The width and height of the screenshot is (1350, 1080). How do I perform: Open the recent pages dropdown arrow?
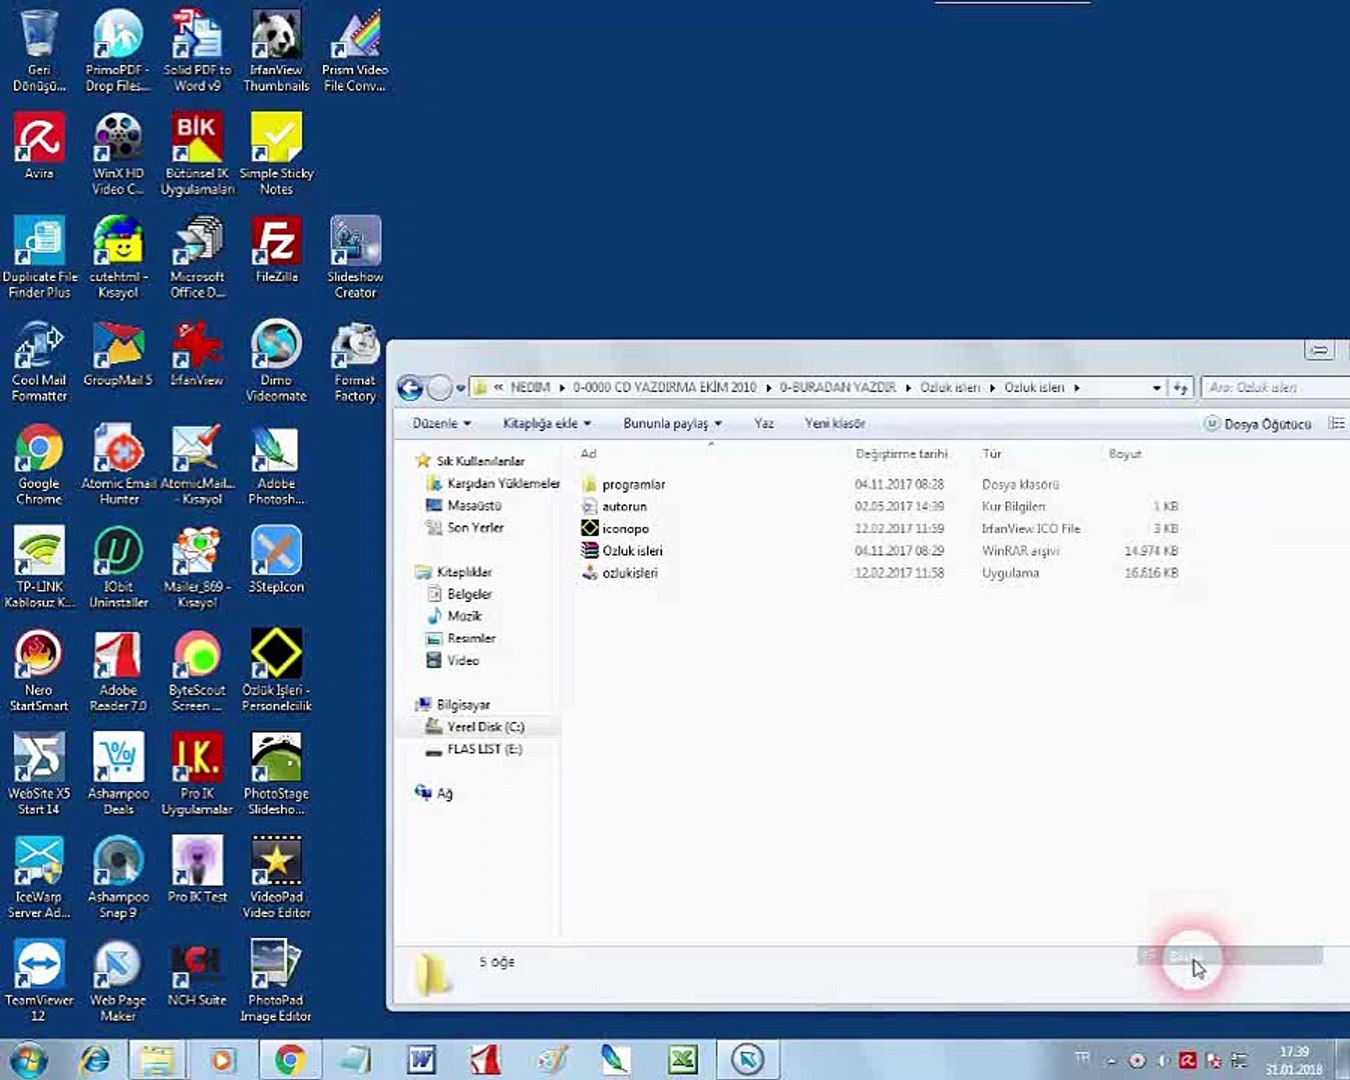[461, 388]
